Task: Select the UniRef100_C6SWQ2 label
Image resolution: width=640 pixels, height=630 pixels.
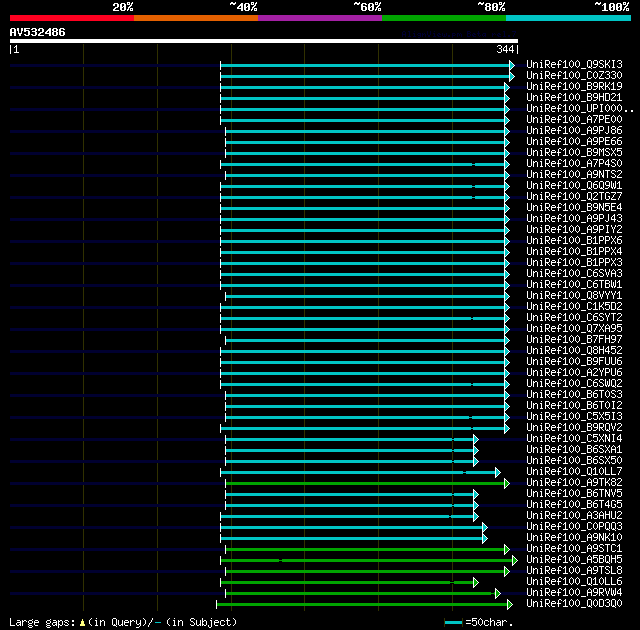Action: pos(574,384)
